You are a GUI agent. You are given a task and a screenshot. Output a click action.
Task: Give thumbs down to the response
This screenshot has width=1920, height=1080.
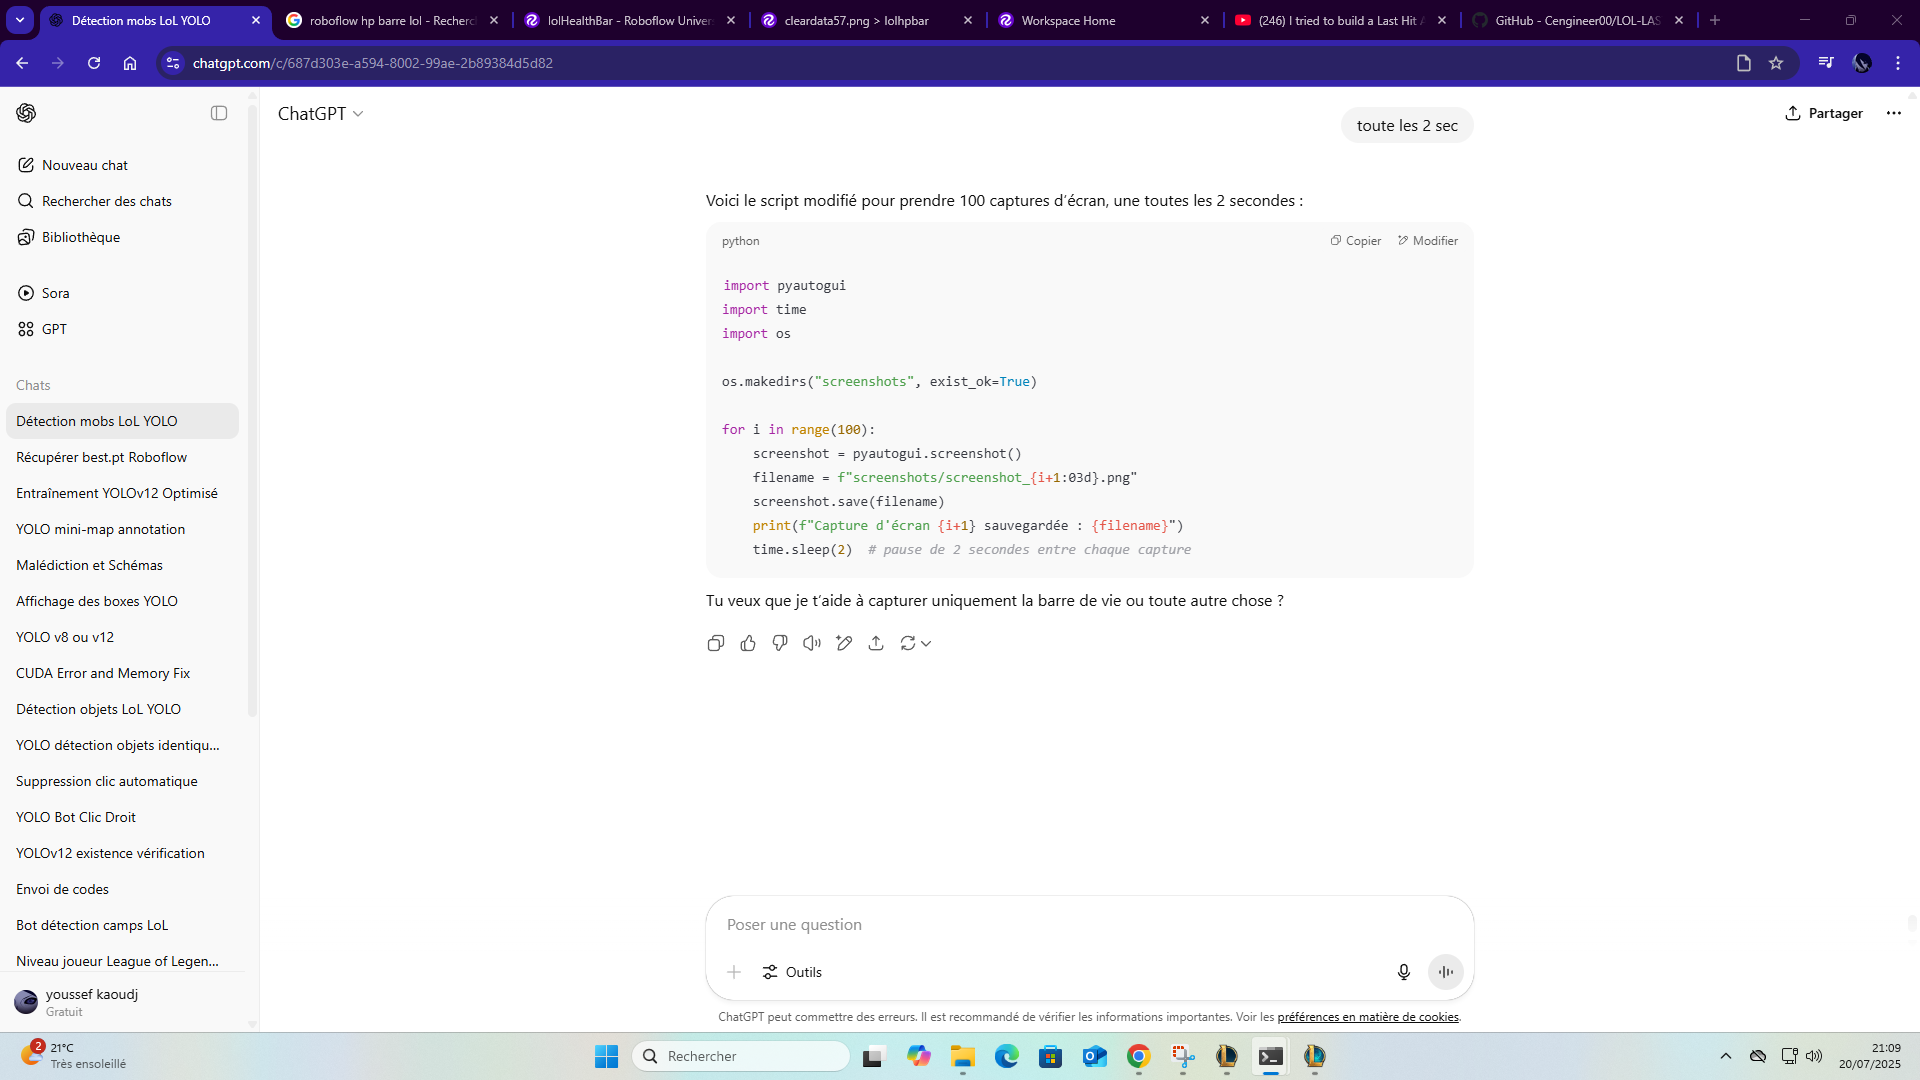780,643
